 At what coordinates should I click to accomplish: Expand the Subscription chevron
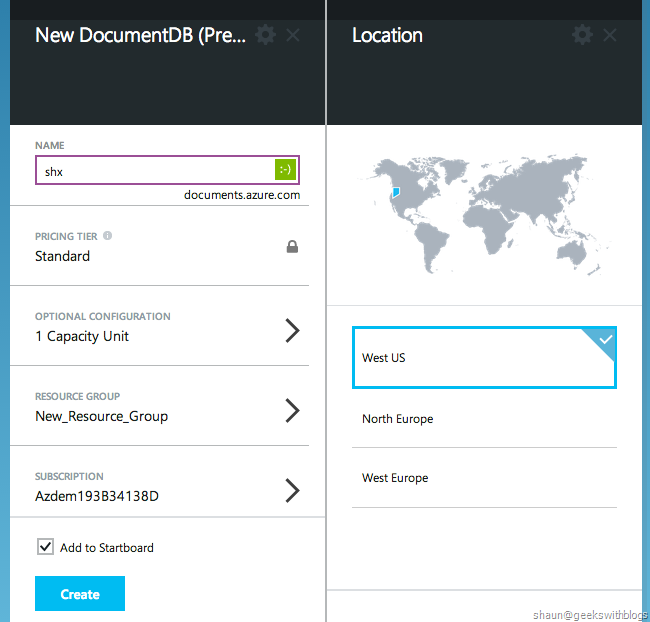[293, 491]
